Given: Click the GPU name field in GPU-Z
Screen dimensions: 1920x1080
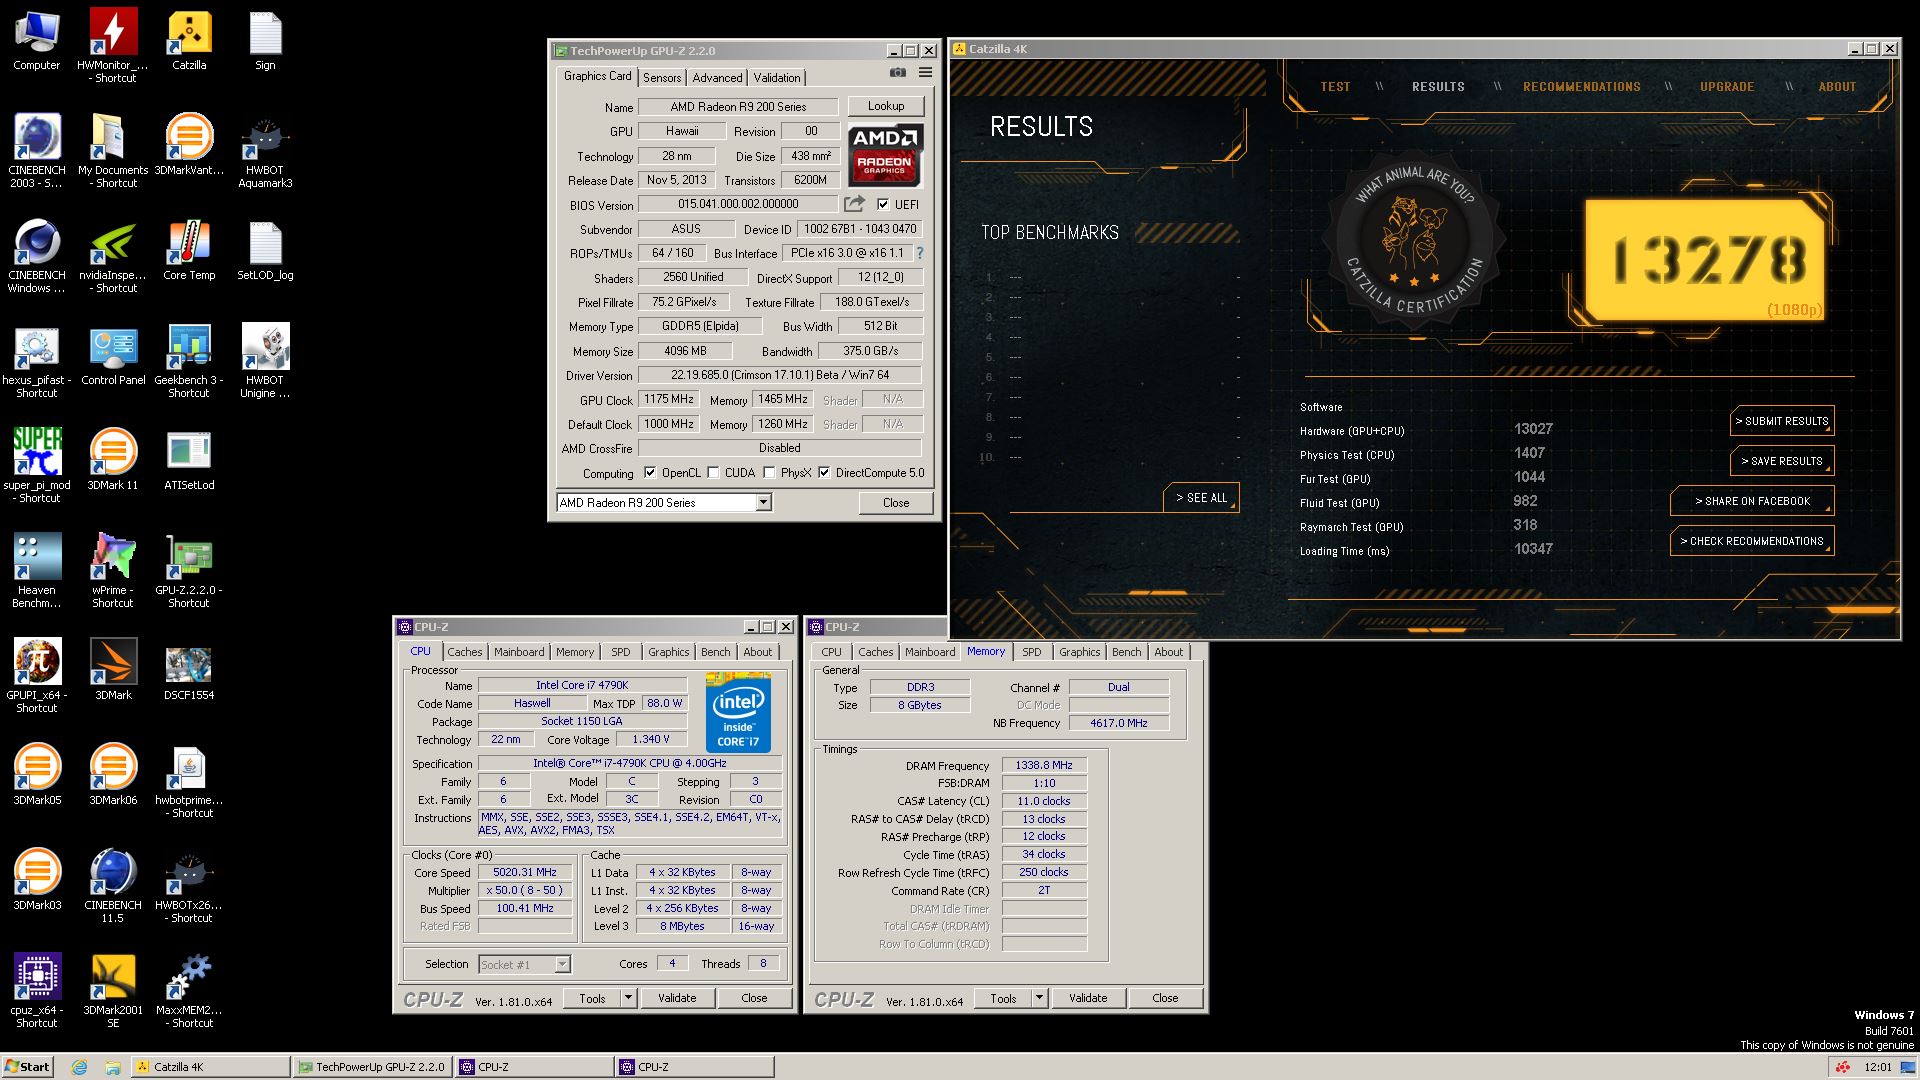Looking at the screenshot, I should (x=738, y=107).
